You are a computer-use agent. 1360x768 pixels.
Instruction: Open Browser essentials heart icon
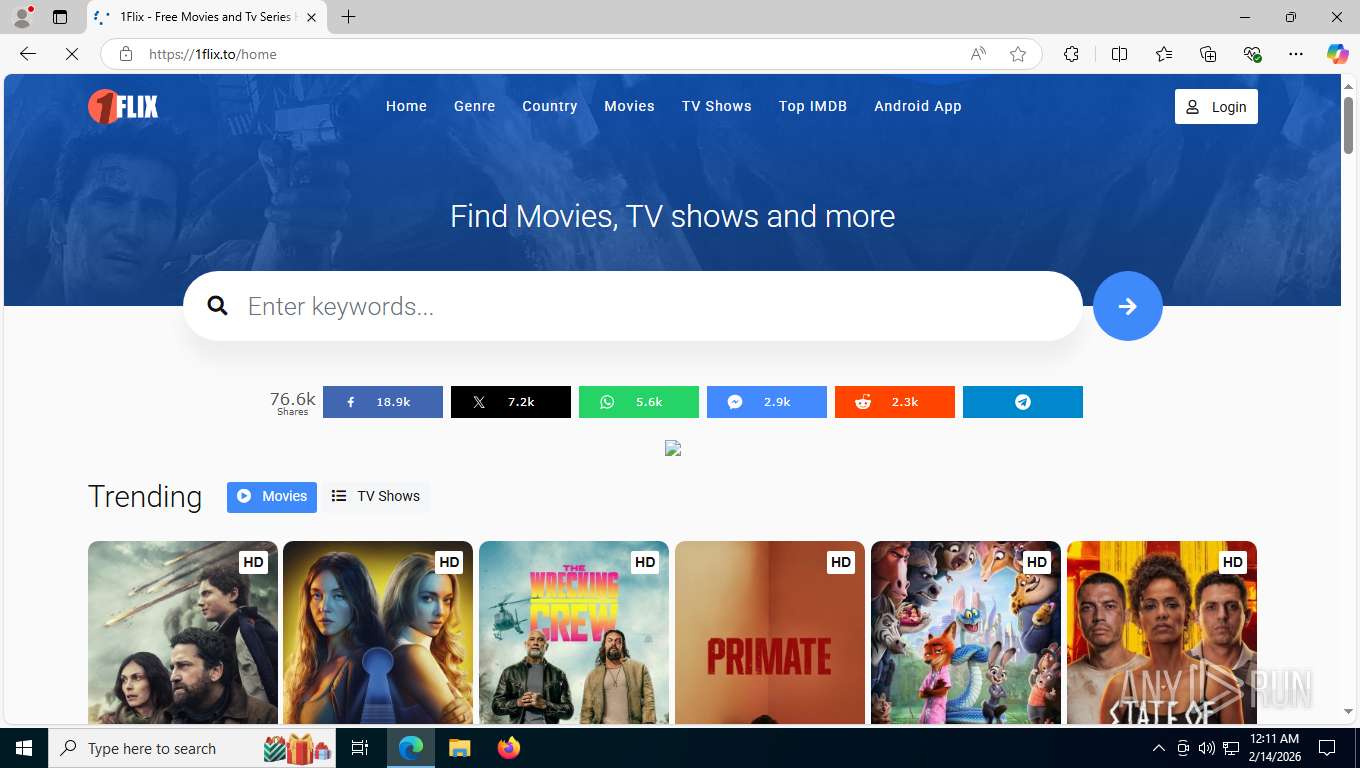[1252, 54]
